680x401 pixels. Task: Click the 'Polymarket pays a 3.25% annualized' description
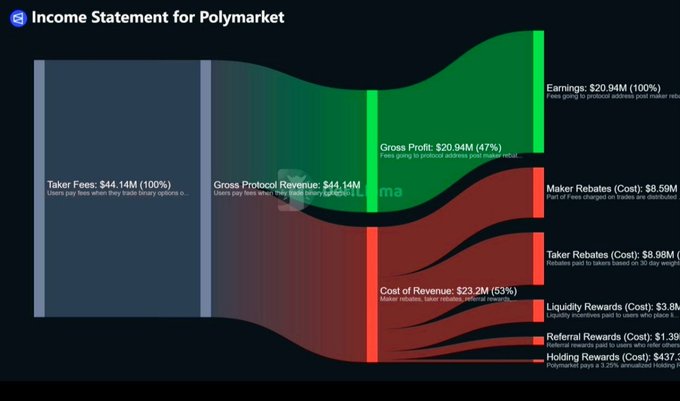click(613, 365)
